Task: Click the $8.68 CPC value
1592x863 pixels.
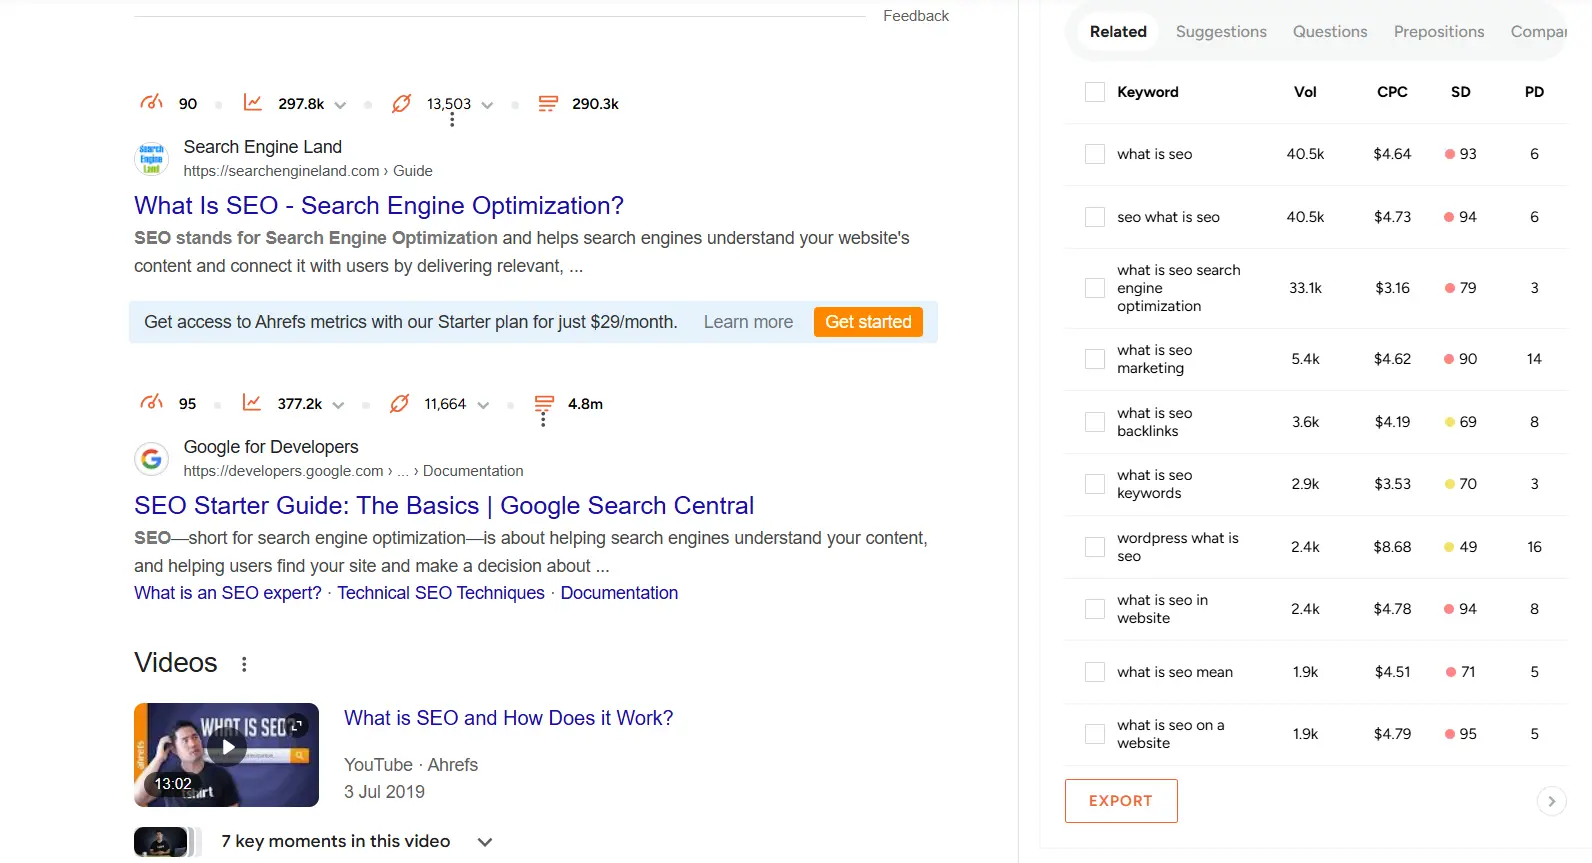Action: tap(1392, 547)
